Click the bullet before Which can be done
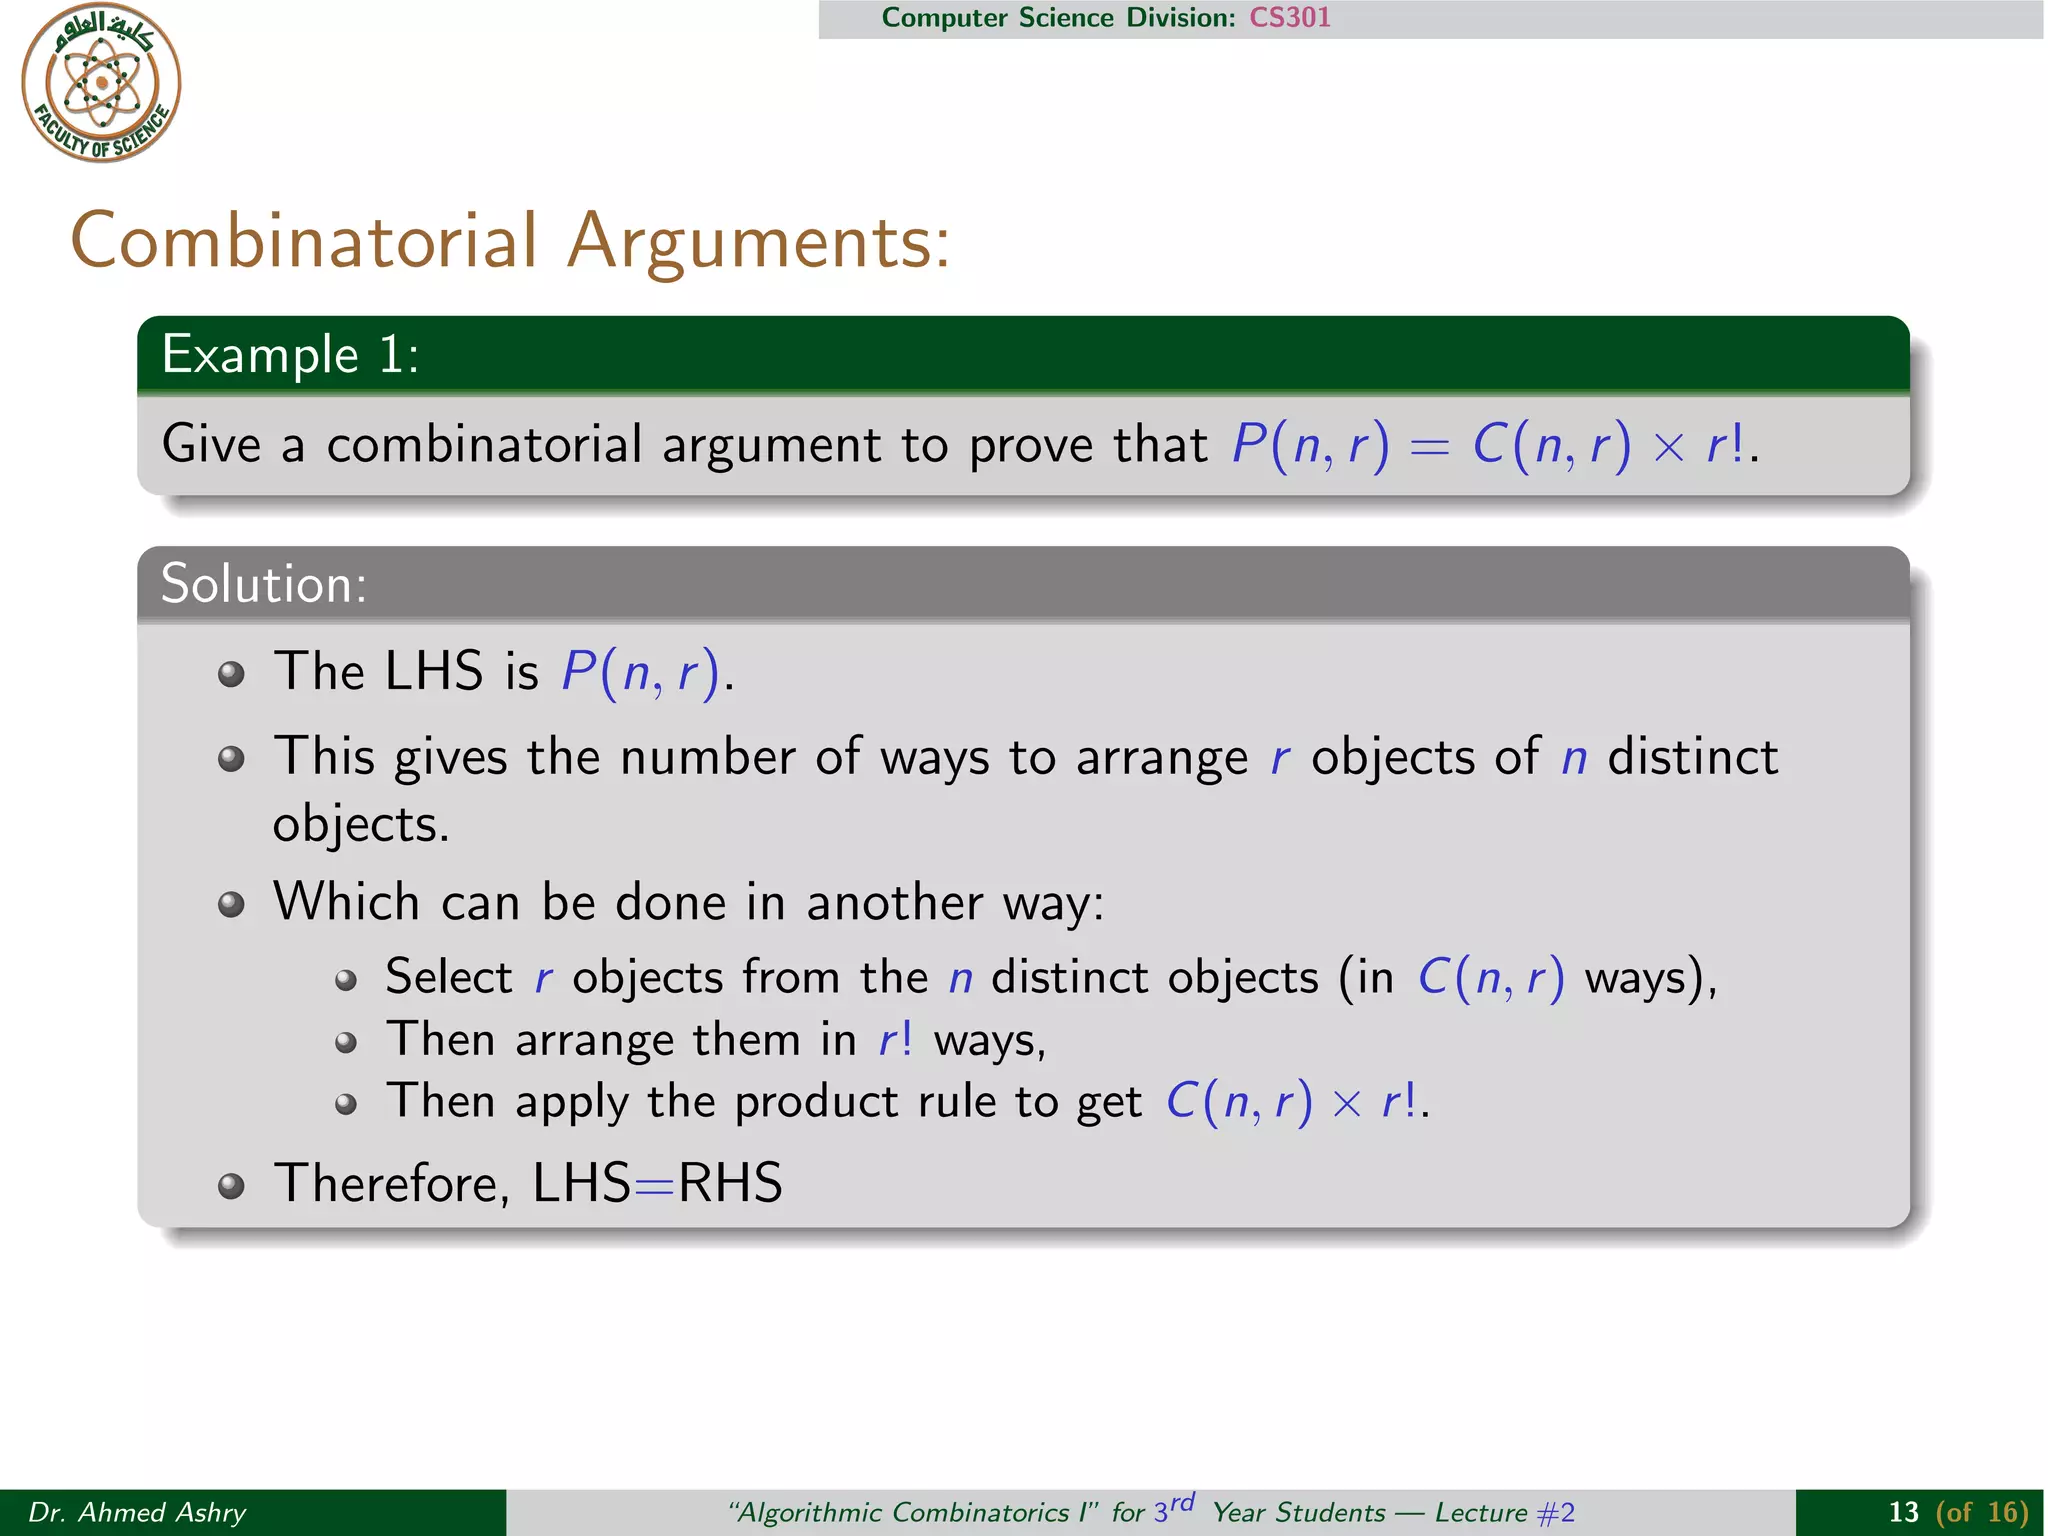Viewport: 2048px width, 1536px height. point(231,905)
